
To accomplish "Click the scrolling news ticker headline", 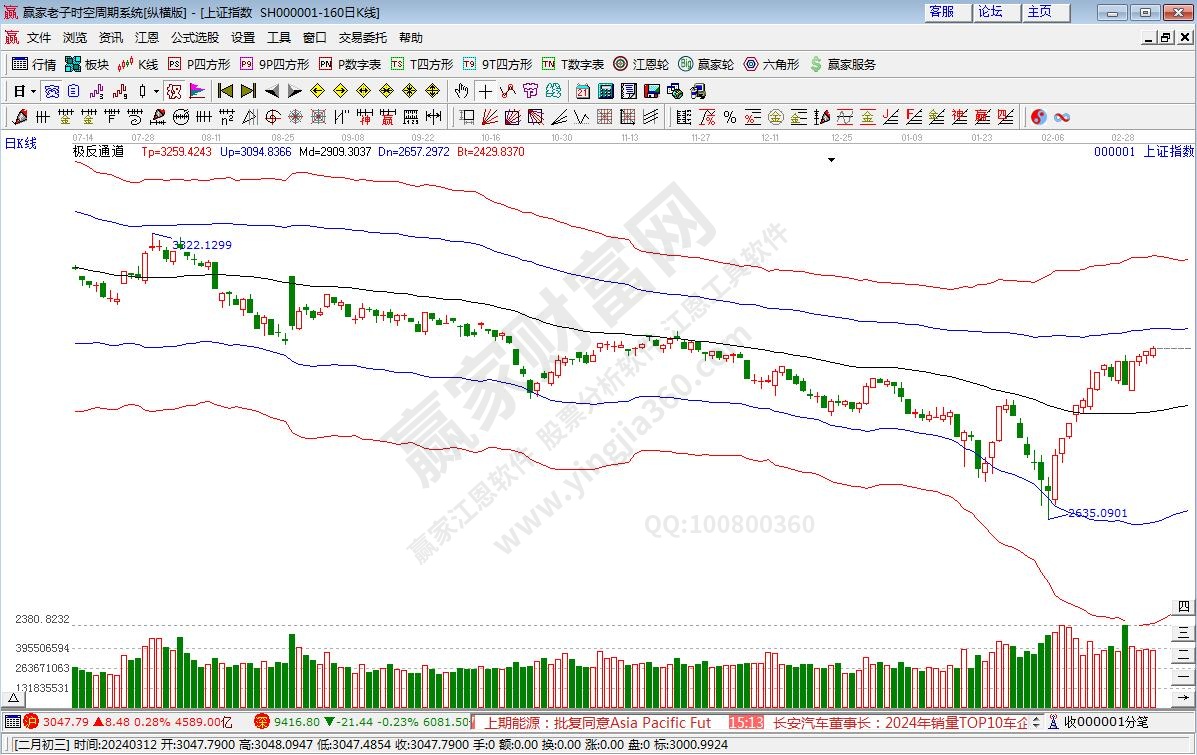I will [x=598, y=722].
